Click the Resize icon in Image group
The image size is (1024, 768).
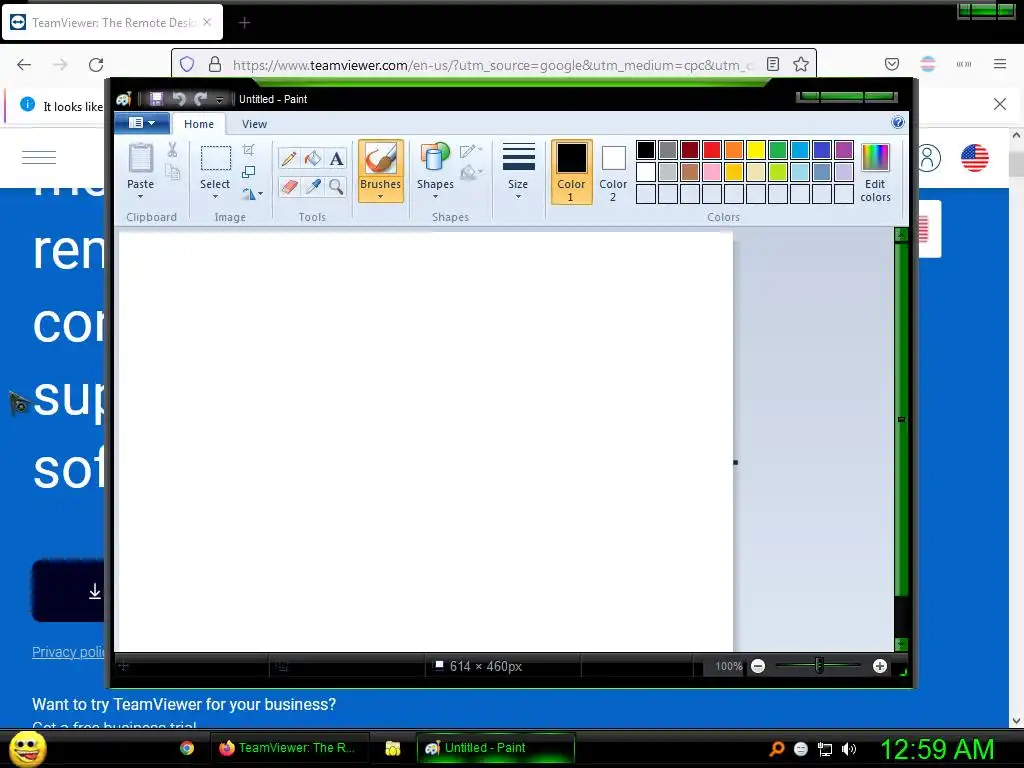click(x=249, y=172)
